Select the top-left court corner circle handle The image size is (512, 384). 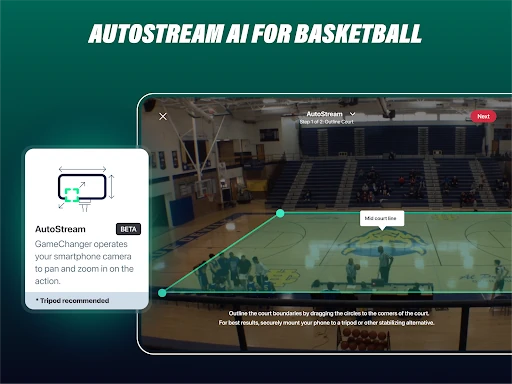(280, 213)
